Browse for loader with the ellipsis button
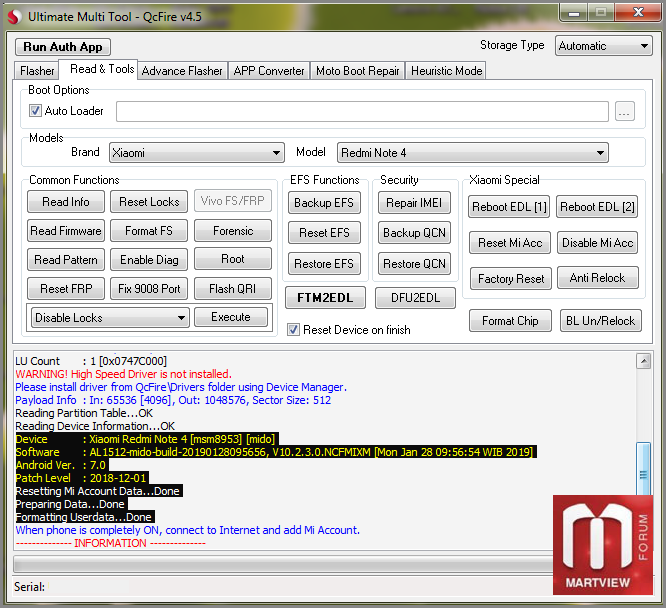Viewport: 666px width, 608px height. tap(624, 111)
